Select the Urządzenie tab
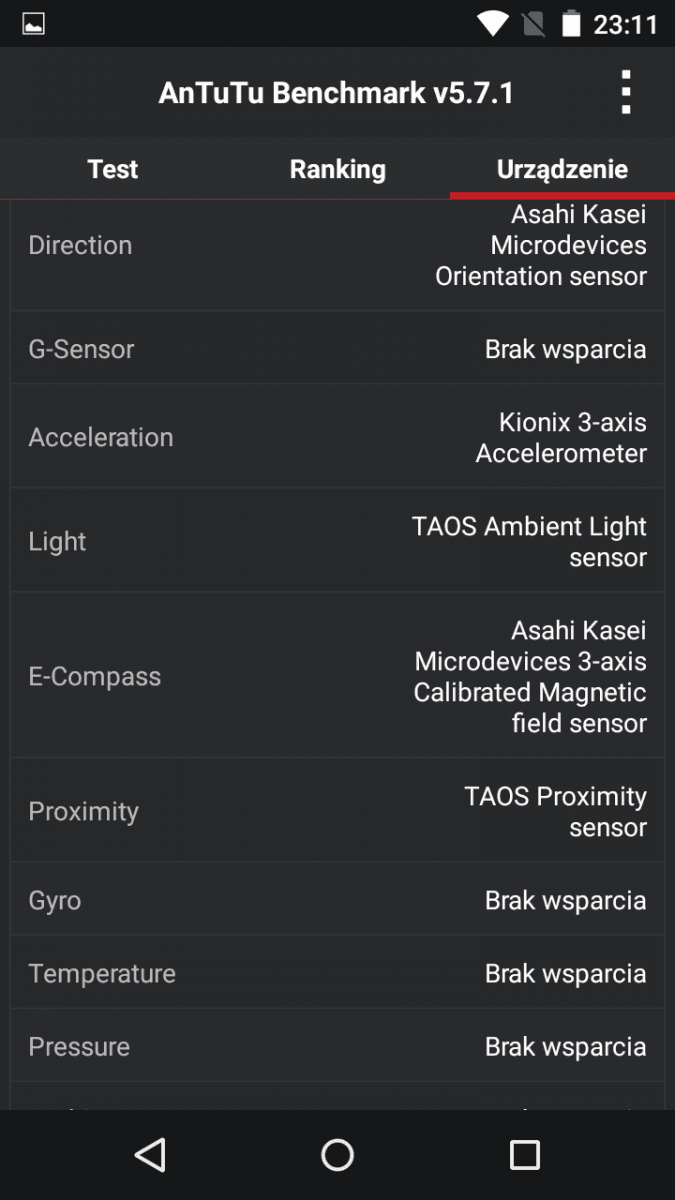The height and width of the screenshot is (1200, 675). (x=562, y=169)
